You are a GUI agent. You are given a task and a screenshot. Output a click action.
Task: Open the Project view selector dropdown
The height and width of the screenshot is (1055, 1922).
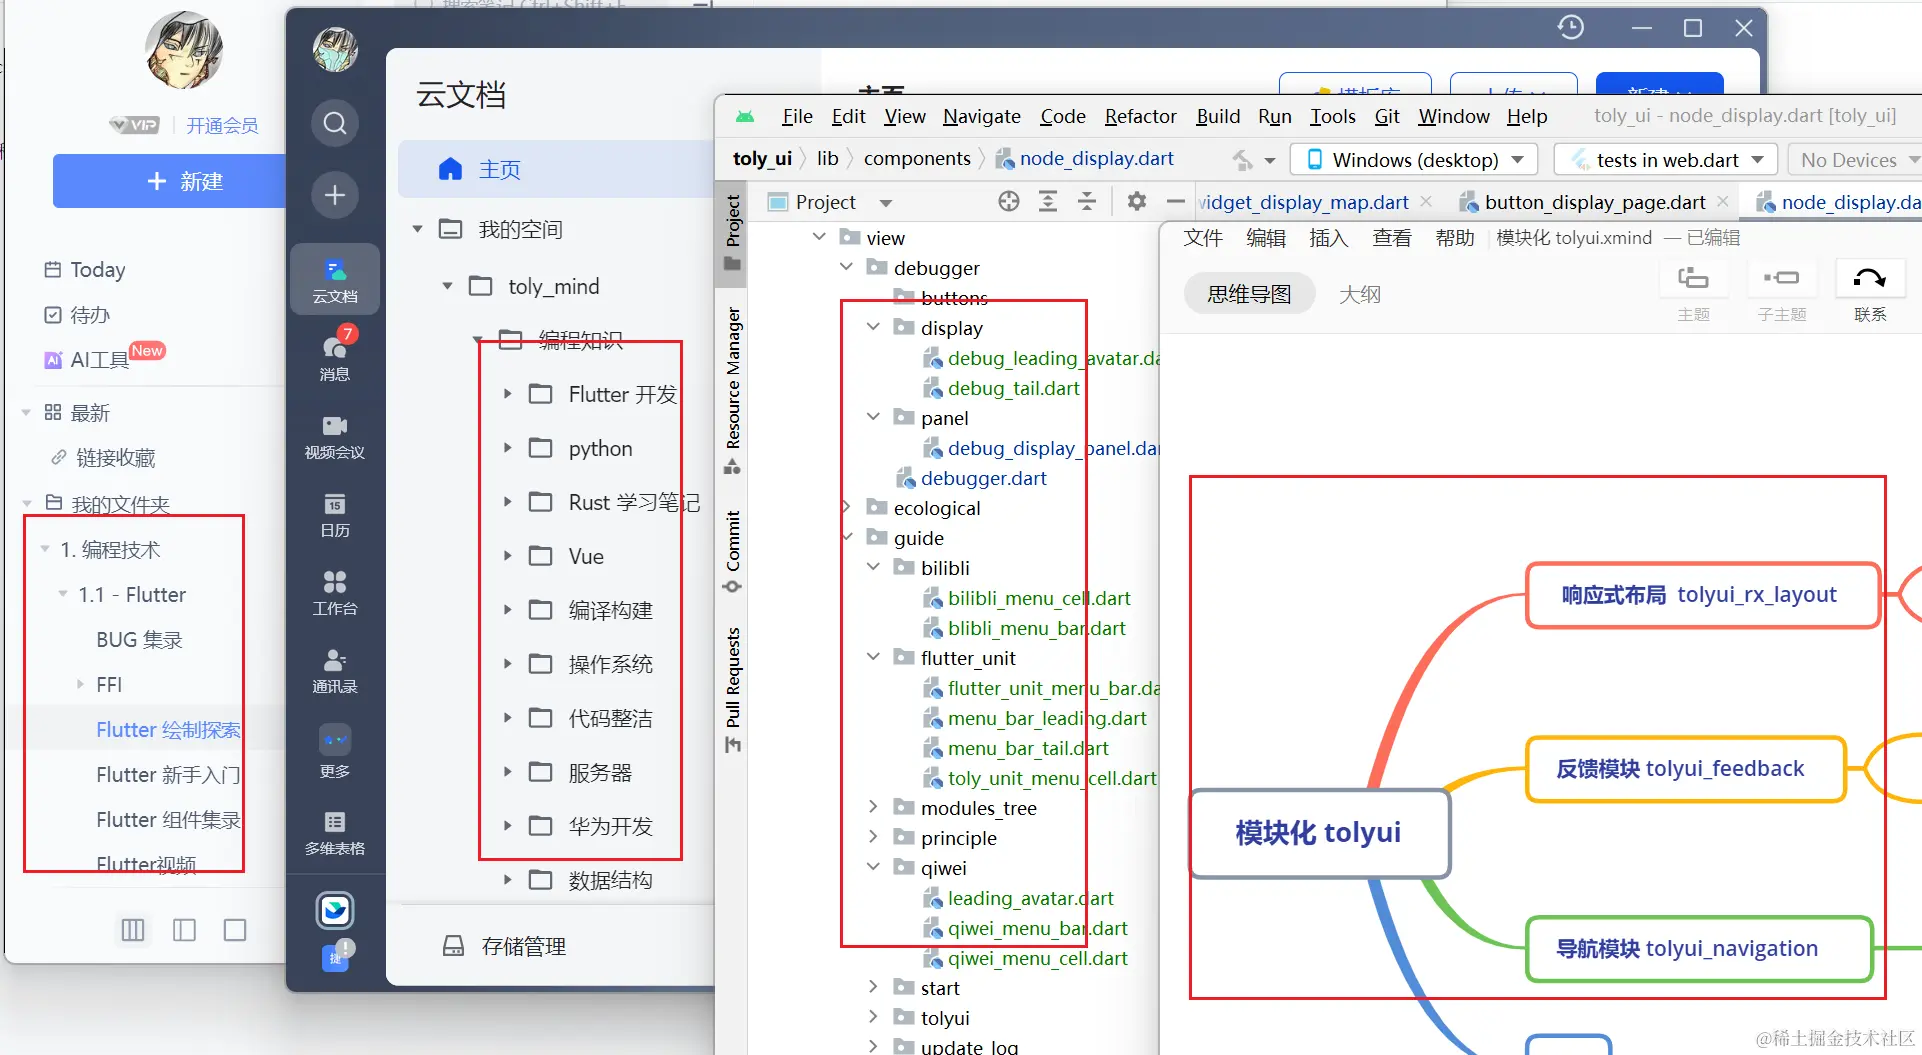pos(885,203)
